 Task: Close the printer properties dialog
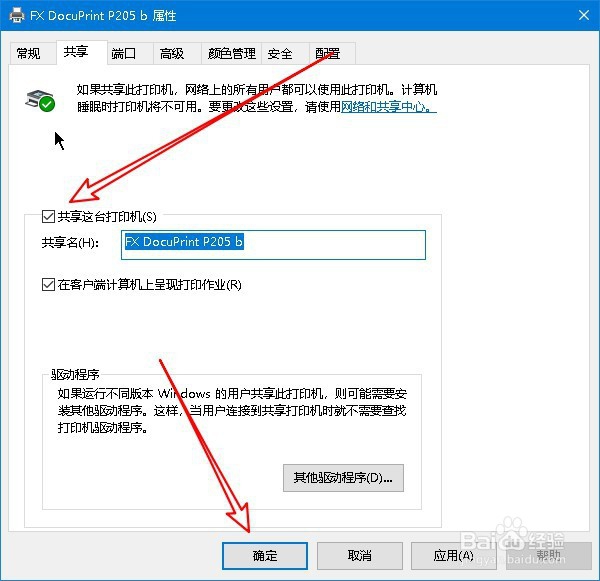point(584,15)
